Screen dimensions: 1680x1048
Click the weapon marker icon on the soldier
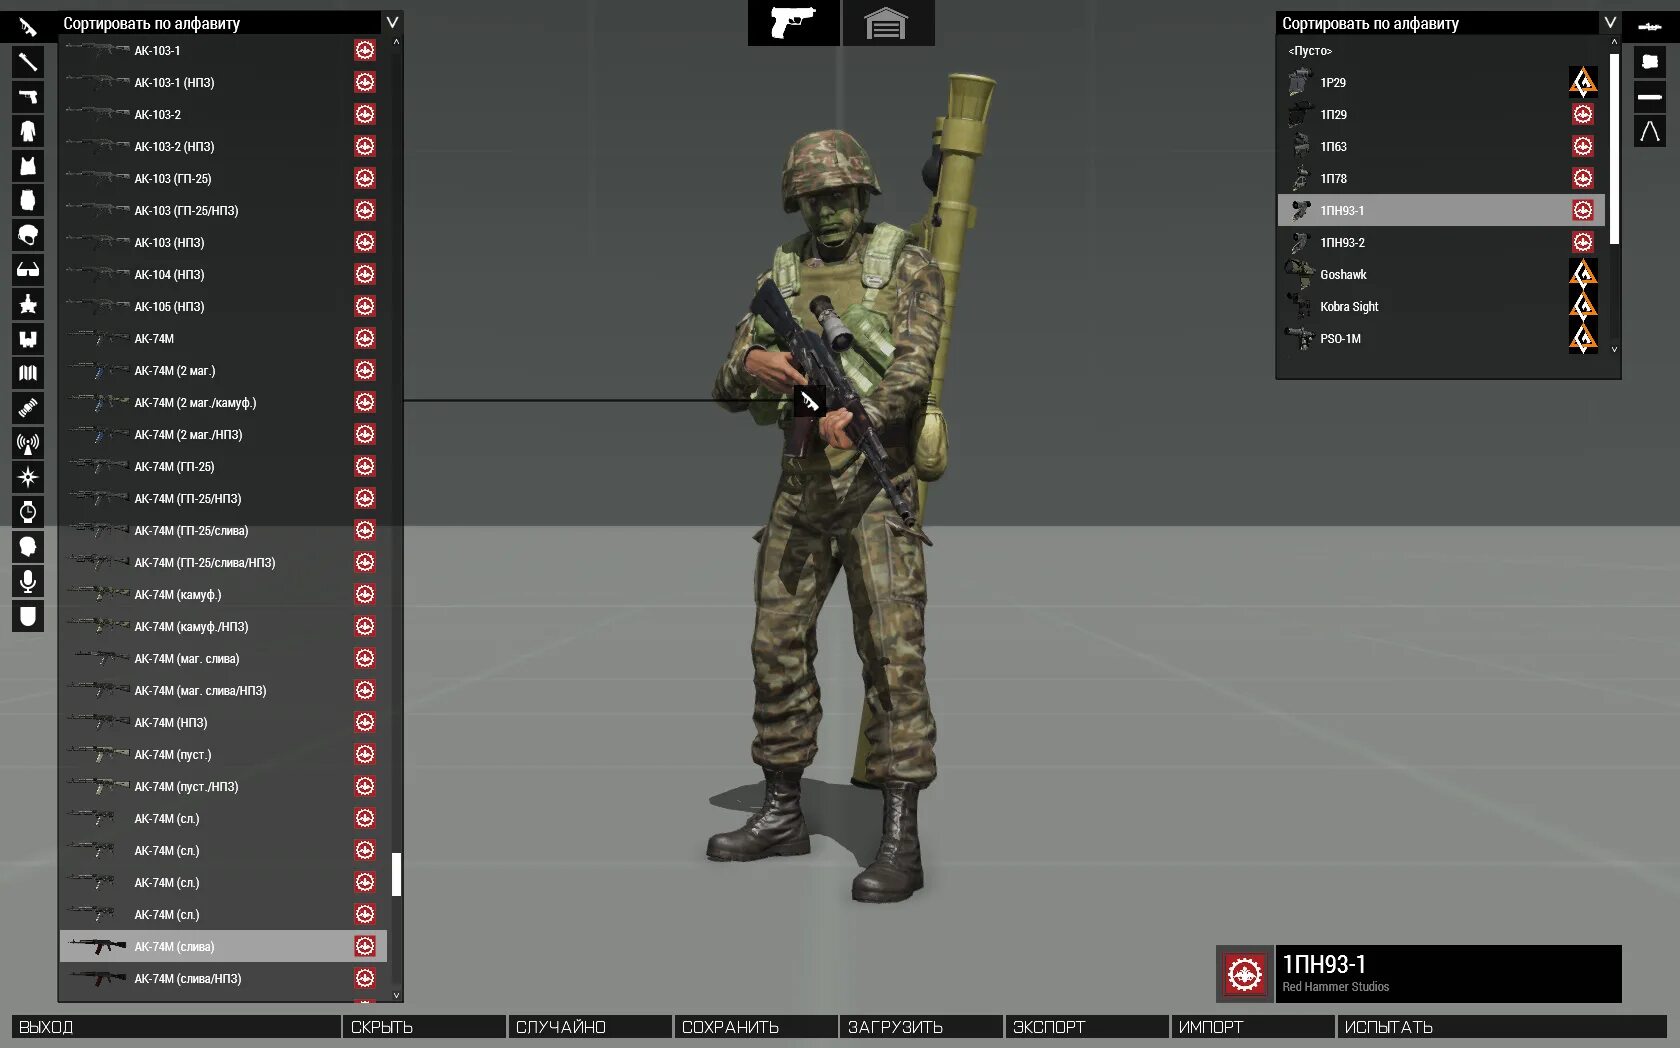(x=810, y=402)
